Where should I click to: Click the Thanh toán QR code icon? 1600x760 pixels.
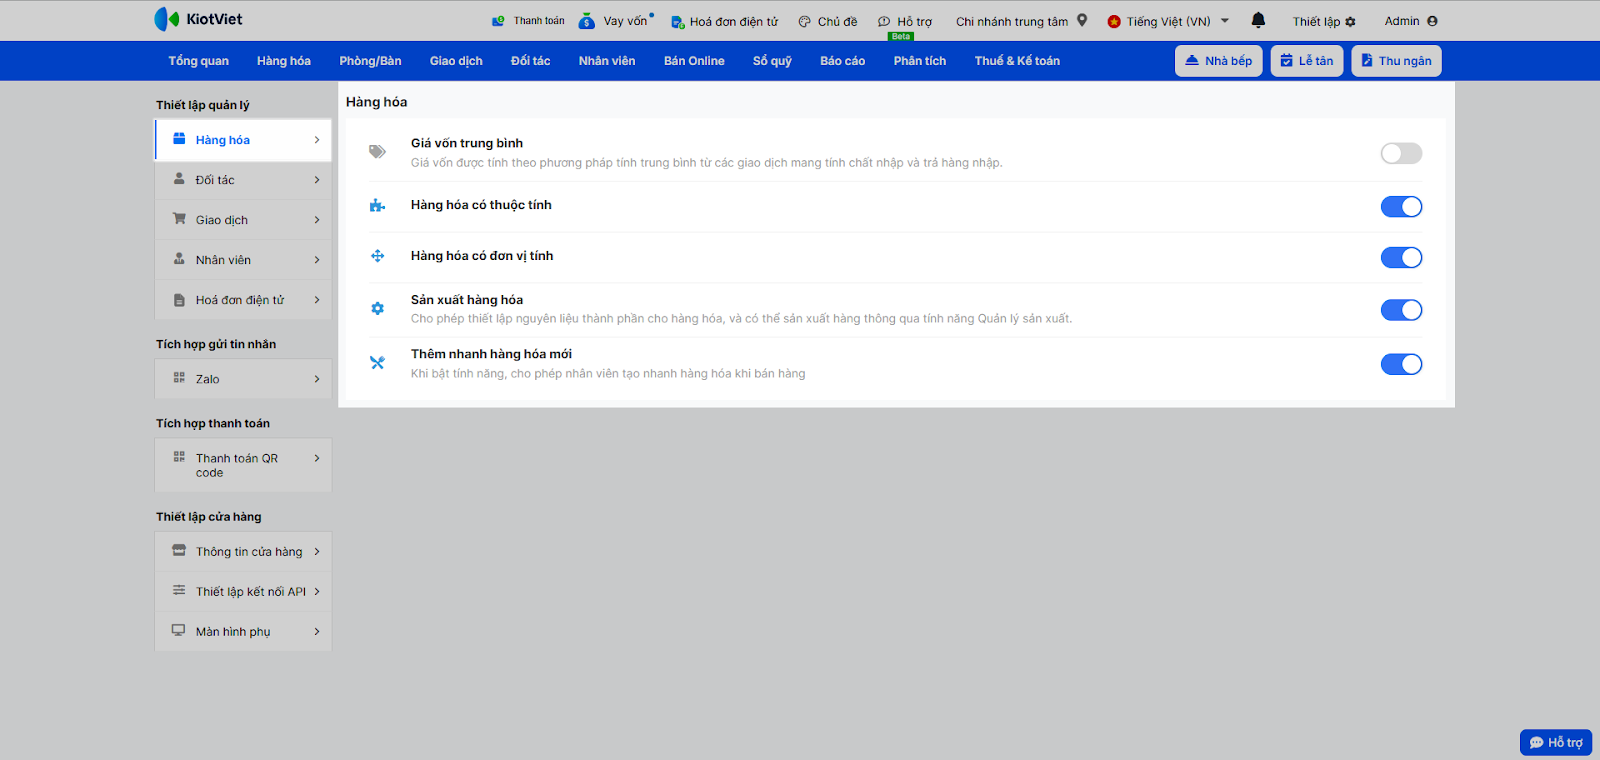pos(179,457)
